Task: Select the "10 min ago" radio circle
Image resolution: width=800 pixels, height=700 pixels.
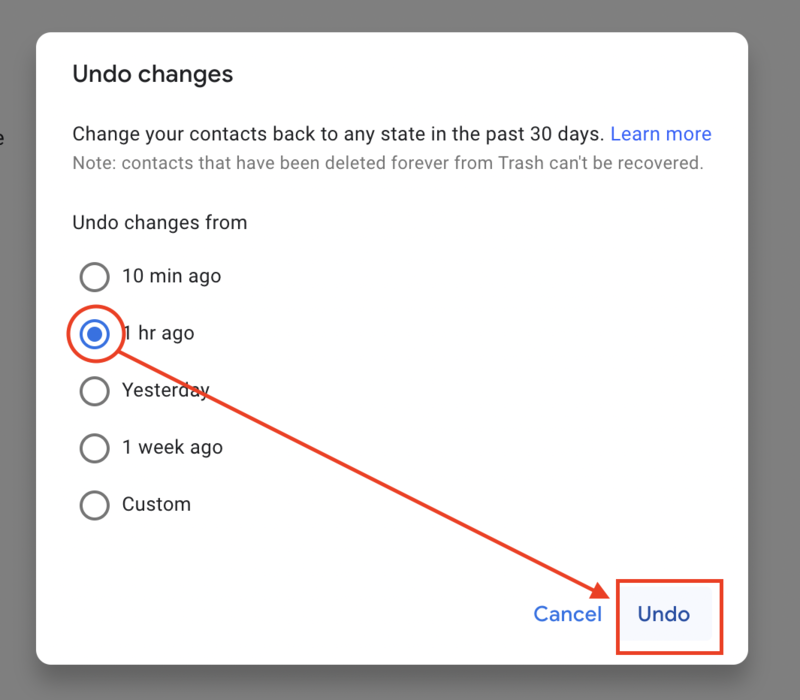Action: 94,276
